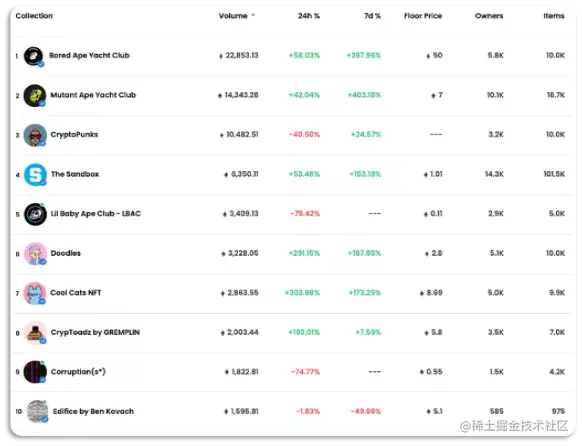This screenshot has width=582, height=446.
Task: Open Mutant Ape Yacht Club link
Action: [93, 95]
